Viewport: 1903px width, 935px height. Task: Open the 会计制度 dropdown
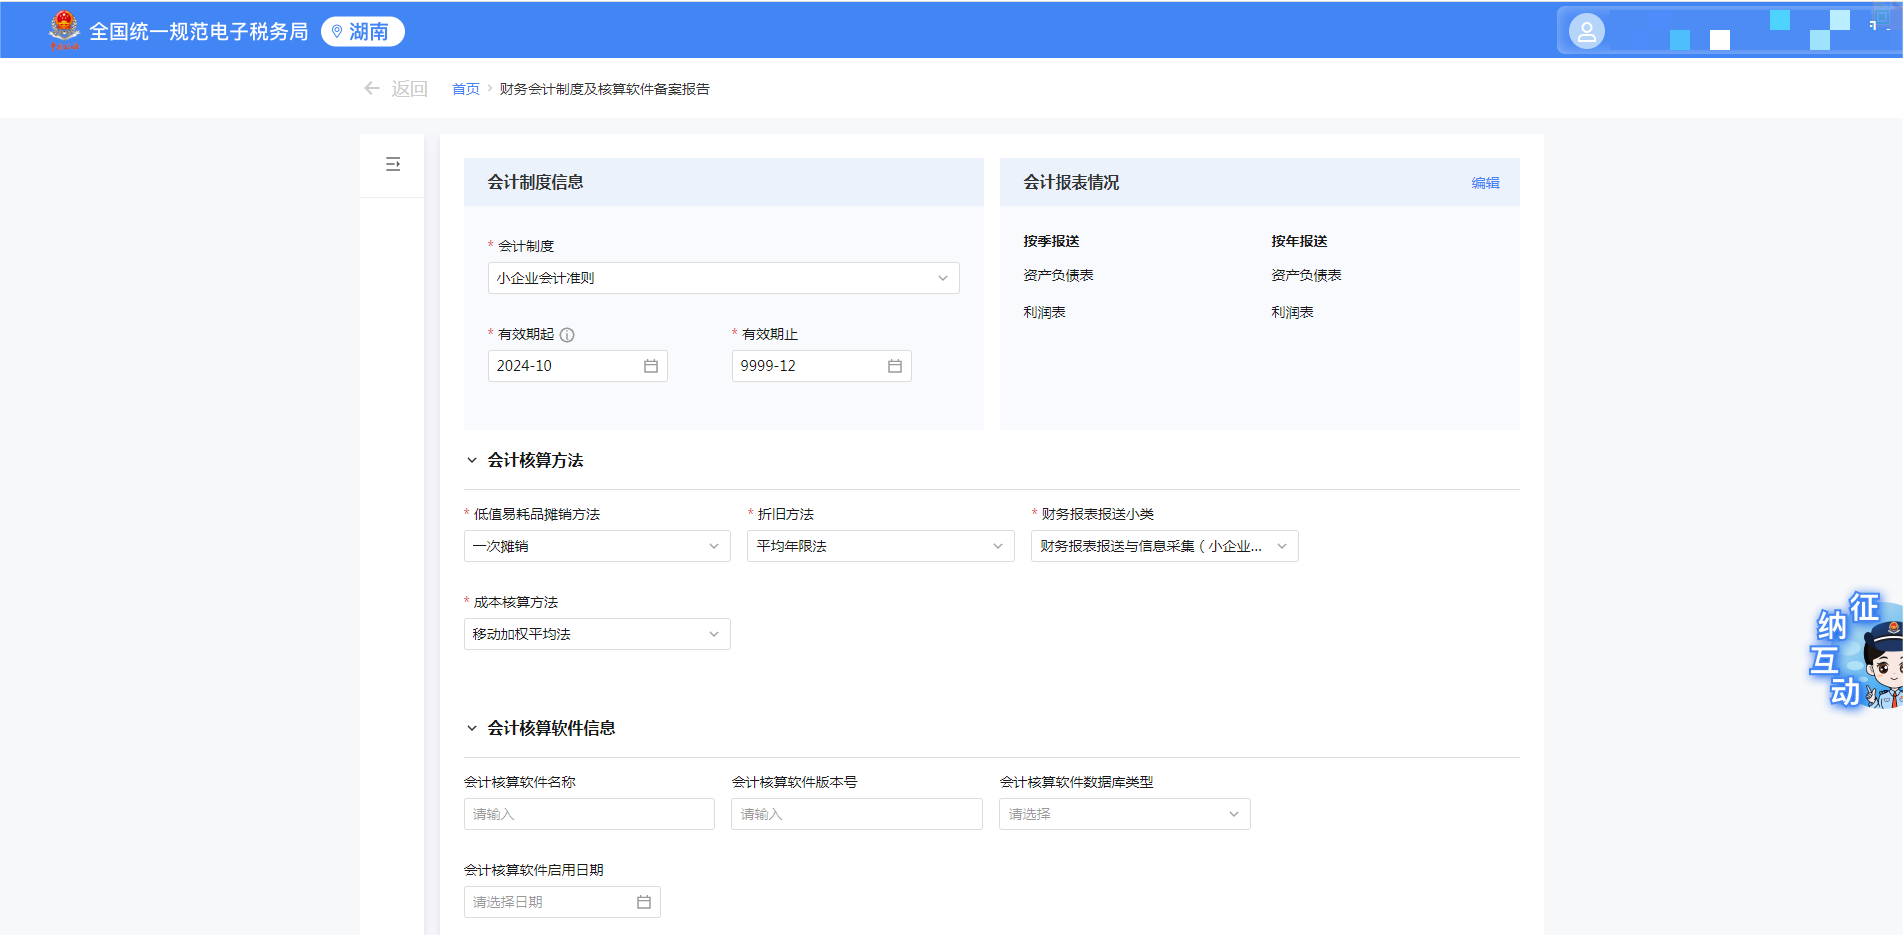(723, 278)
